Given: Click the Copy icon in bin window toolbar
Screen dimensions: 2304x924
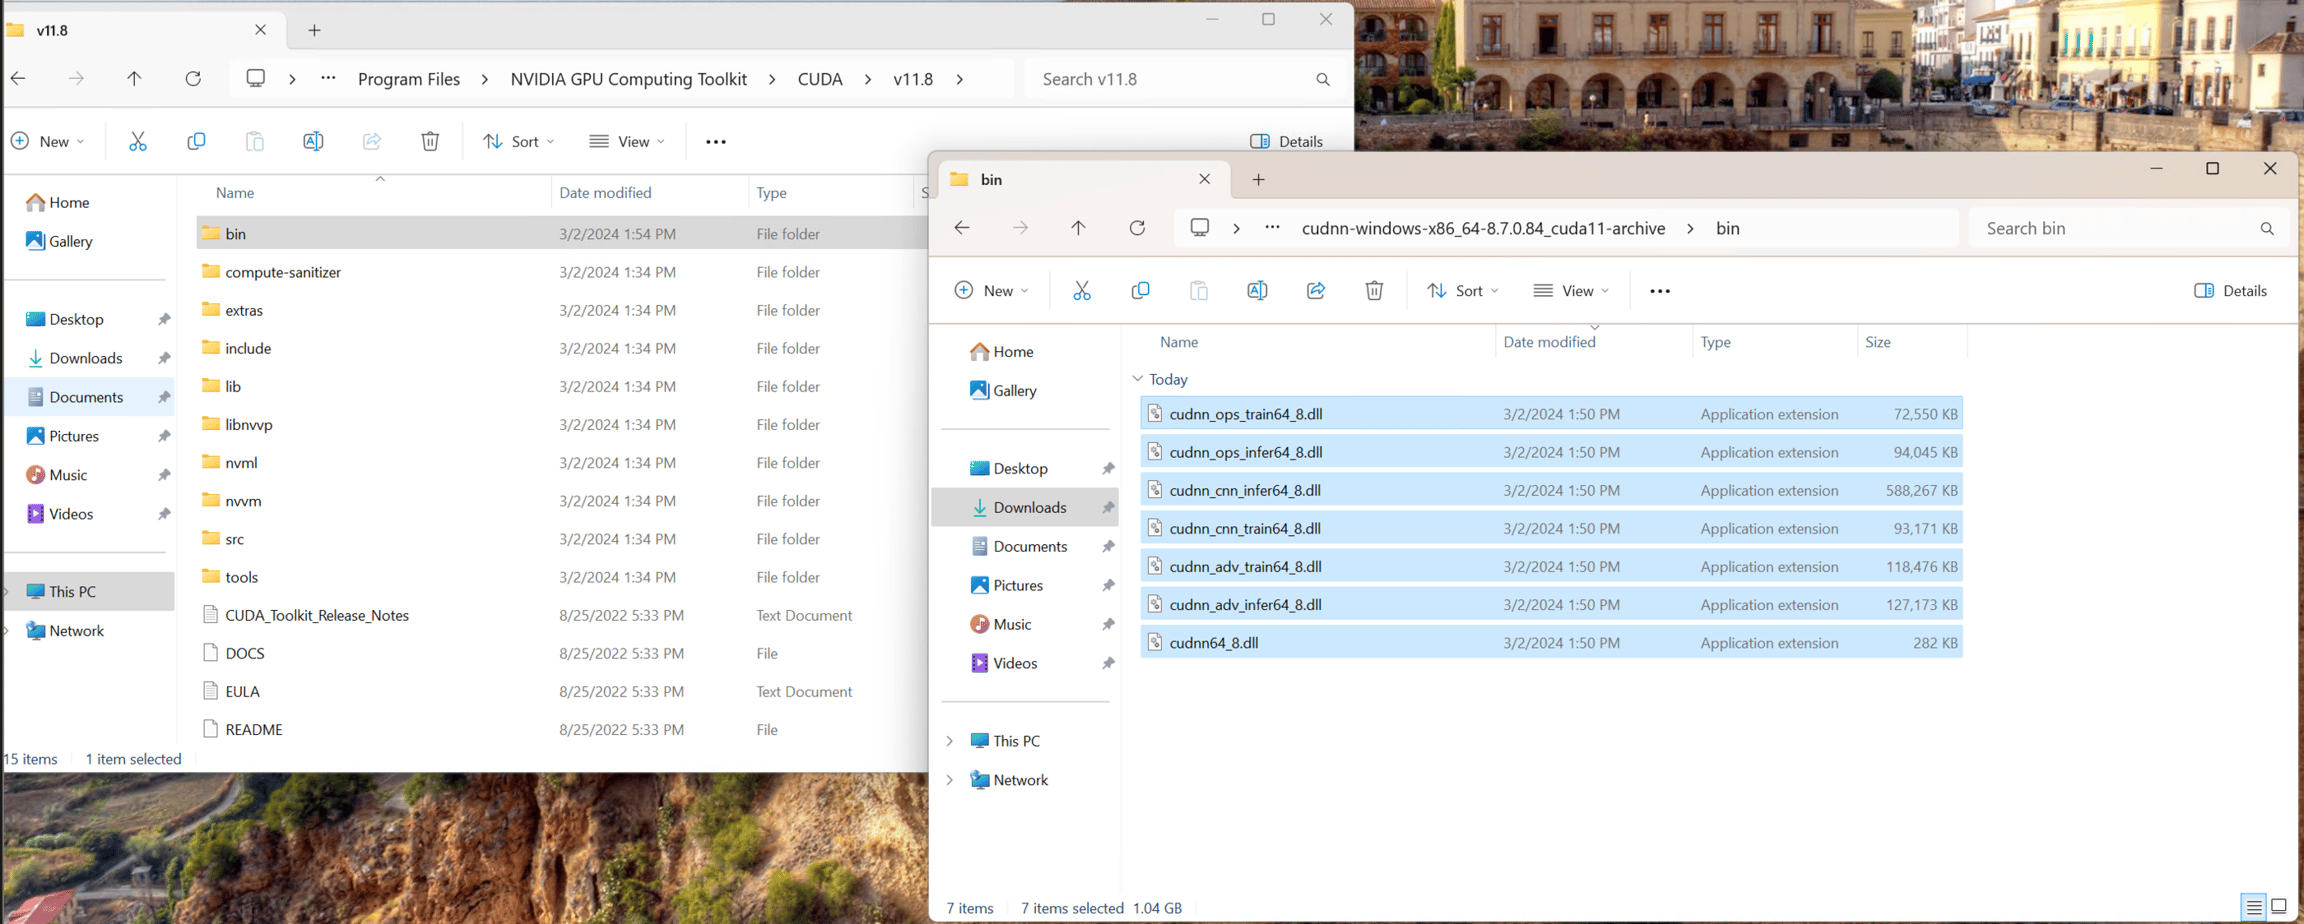Looking at the screenshot, I should click(x=1140, y=291).
